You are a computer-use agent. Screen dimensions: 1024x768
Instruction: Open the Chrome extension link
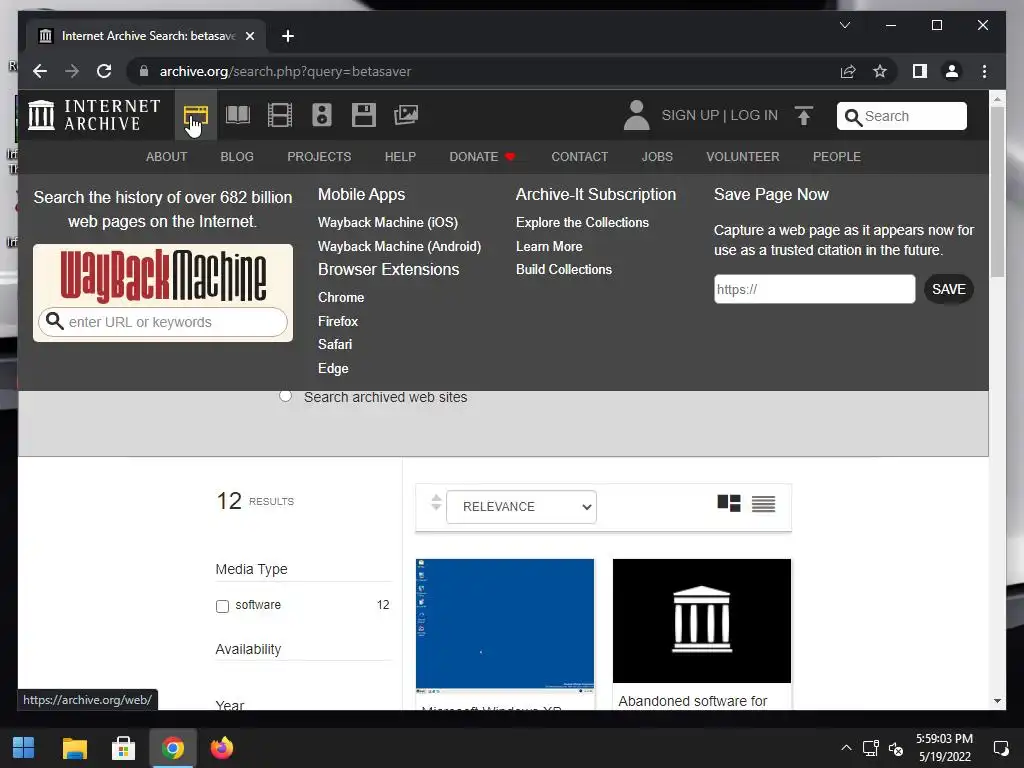[341, 298]
